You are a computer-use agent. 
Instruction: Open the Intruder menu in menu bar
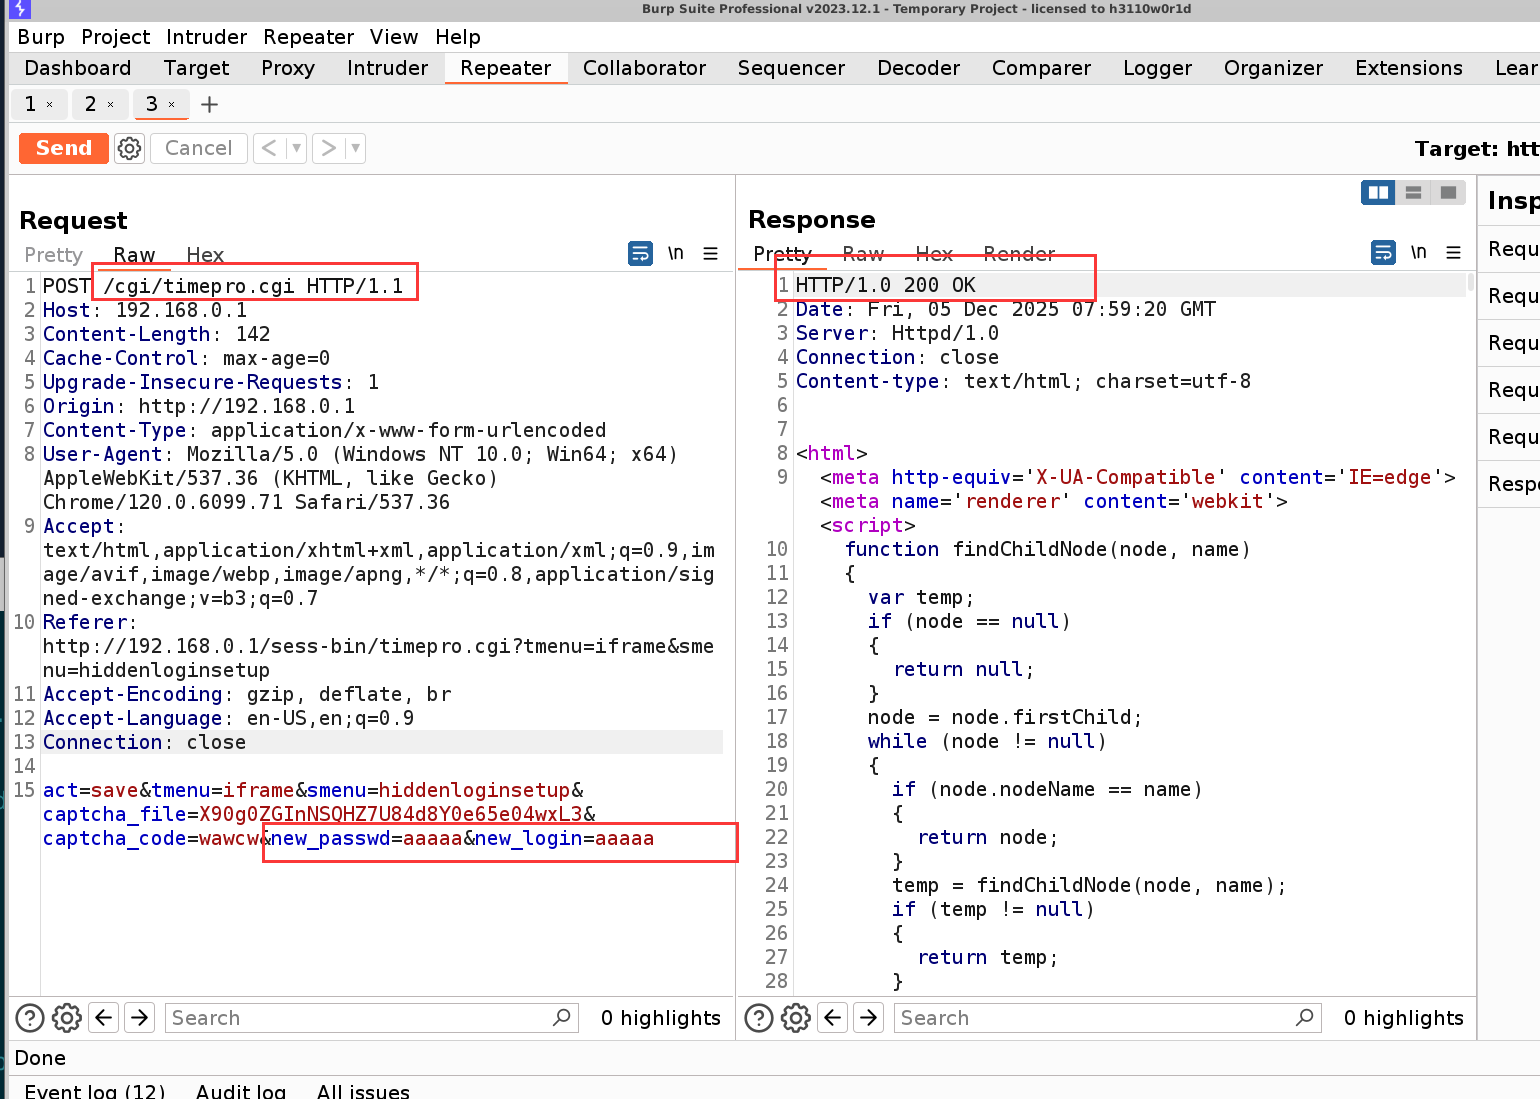[206, 37]
